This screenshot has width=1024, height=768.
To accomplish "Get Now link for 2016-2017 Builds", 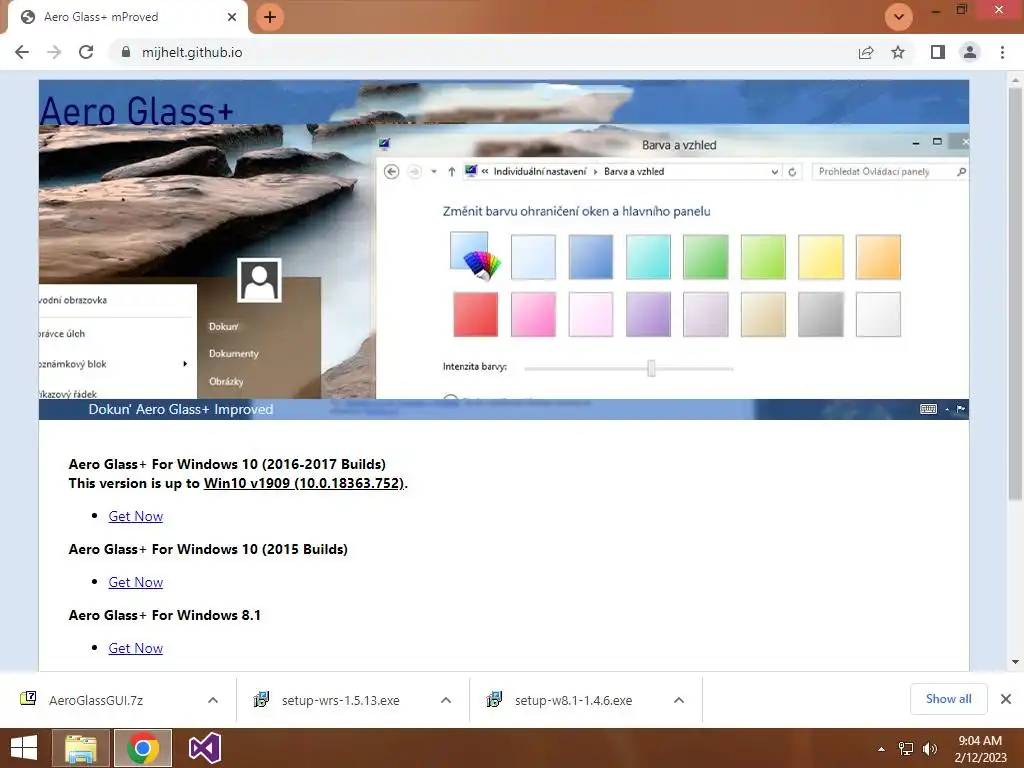I will 135,516.
